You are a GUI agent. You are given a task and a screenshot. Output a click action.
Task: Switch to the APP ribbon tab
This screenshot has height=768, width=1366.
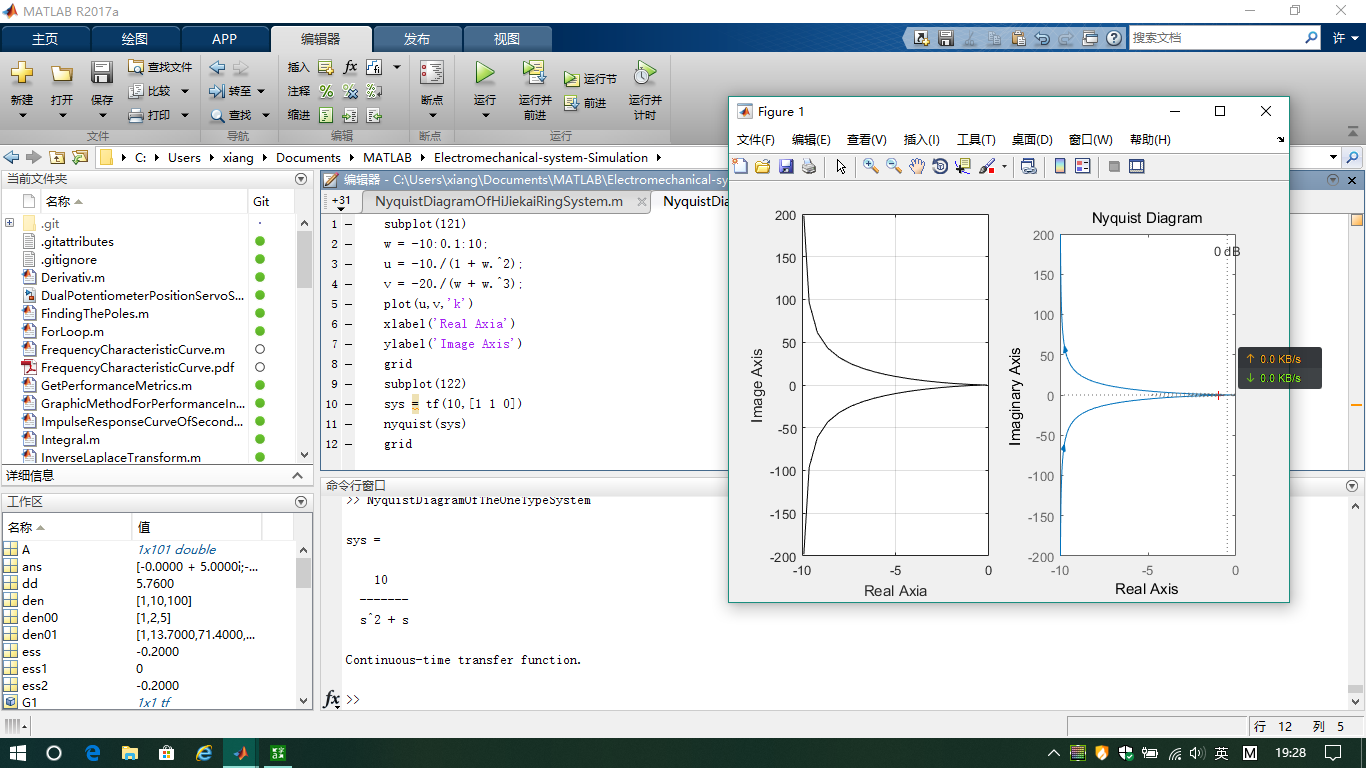(x=225, y=39)
